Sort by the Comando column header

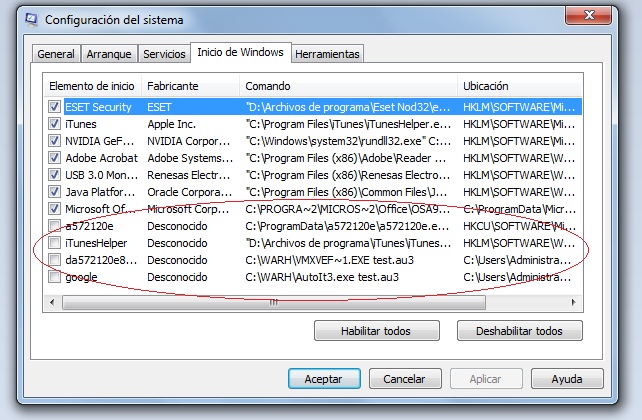(x=348, y=86)
